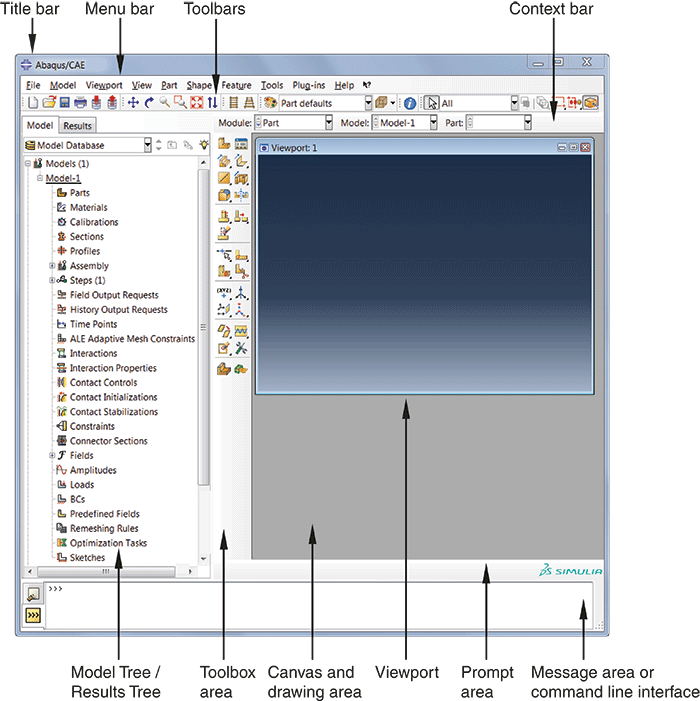Expand the Assembly tree node
Image resolution: width=700 pixels, height=701 pixels.
[52, 266]
